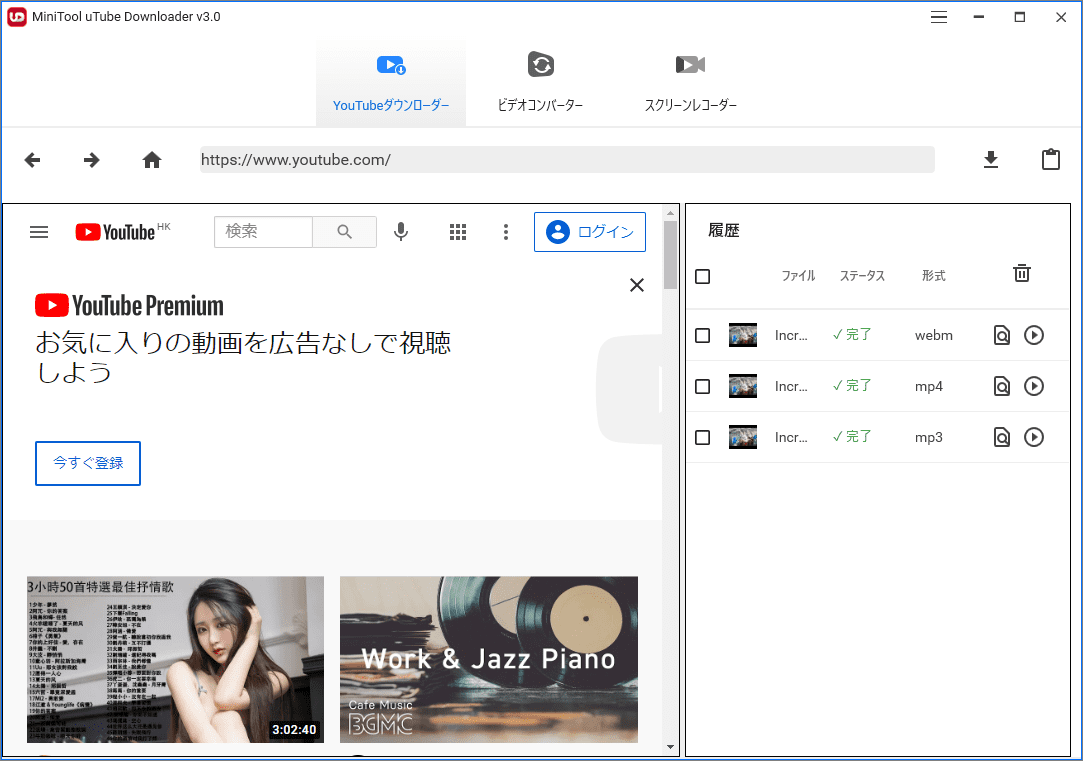Image resolution: width=1083 pixels, height=761 pixels.
Task: Click the ファイル column header
Action: [x=798, y=276]
